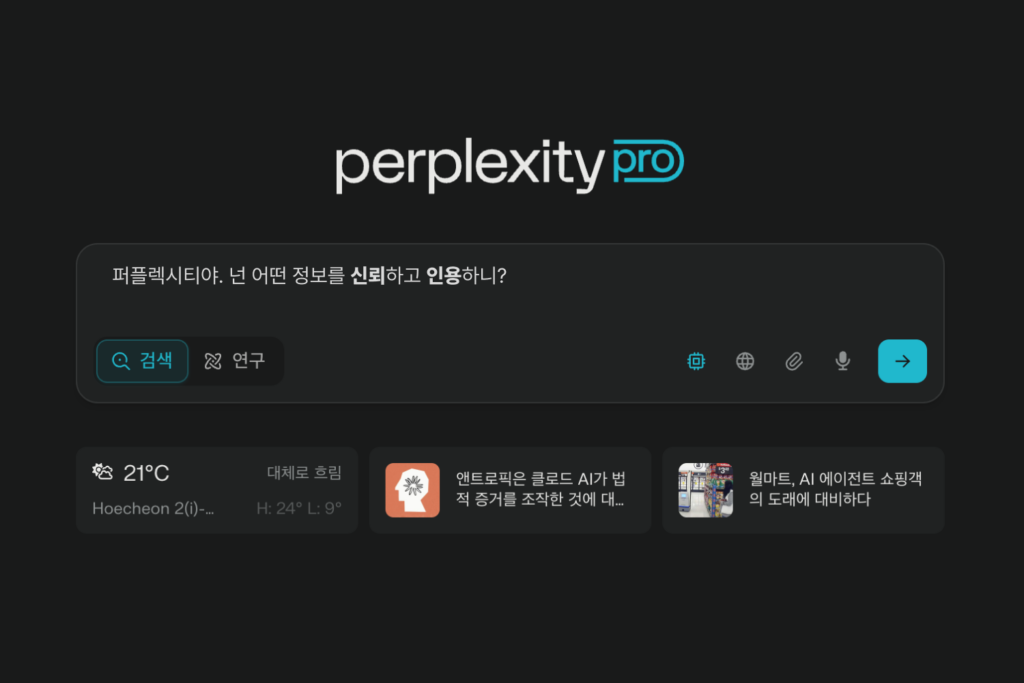This screenshot has width=1024, height=683.
Task: Click the Hoecheon 2(i) location text
Action: coord(153,508)
